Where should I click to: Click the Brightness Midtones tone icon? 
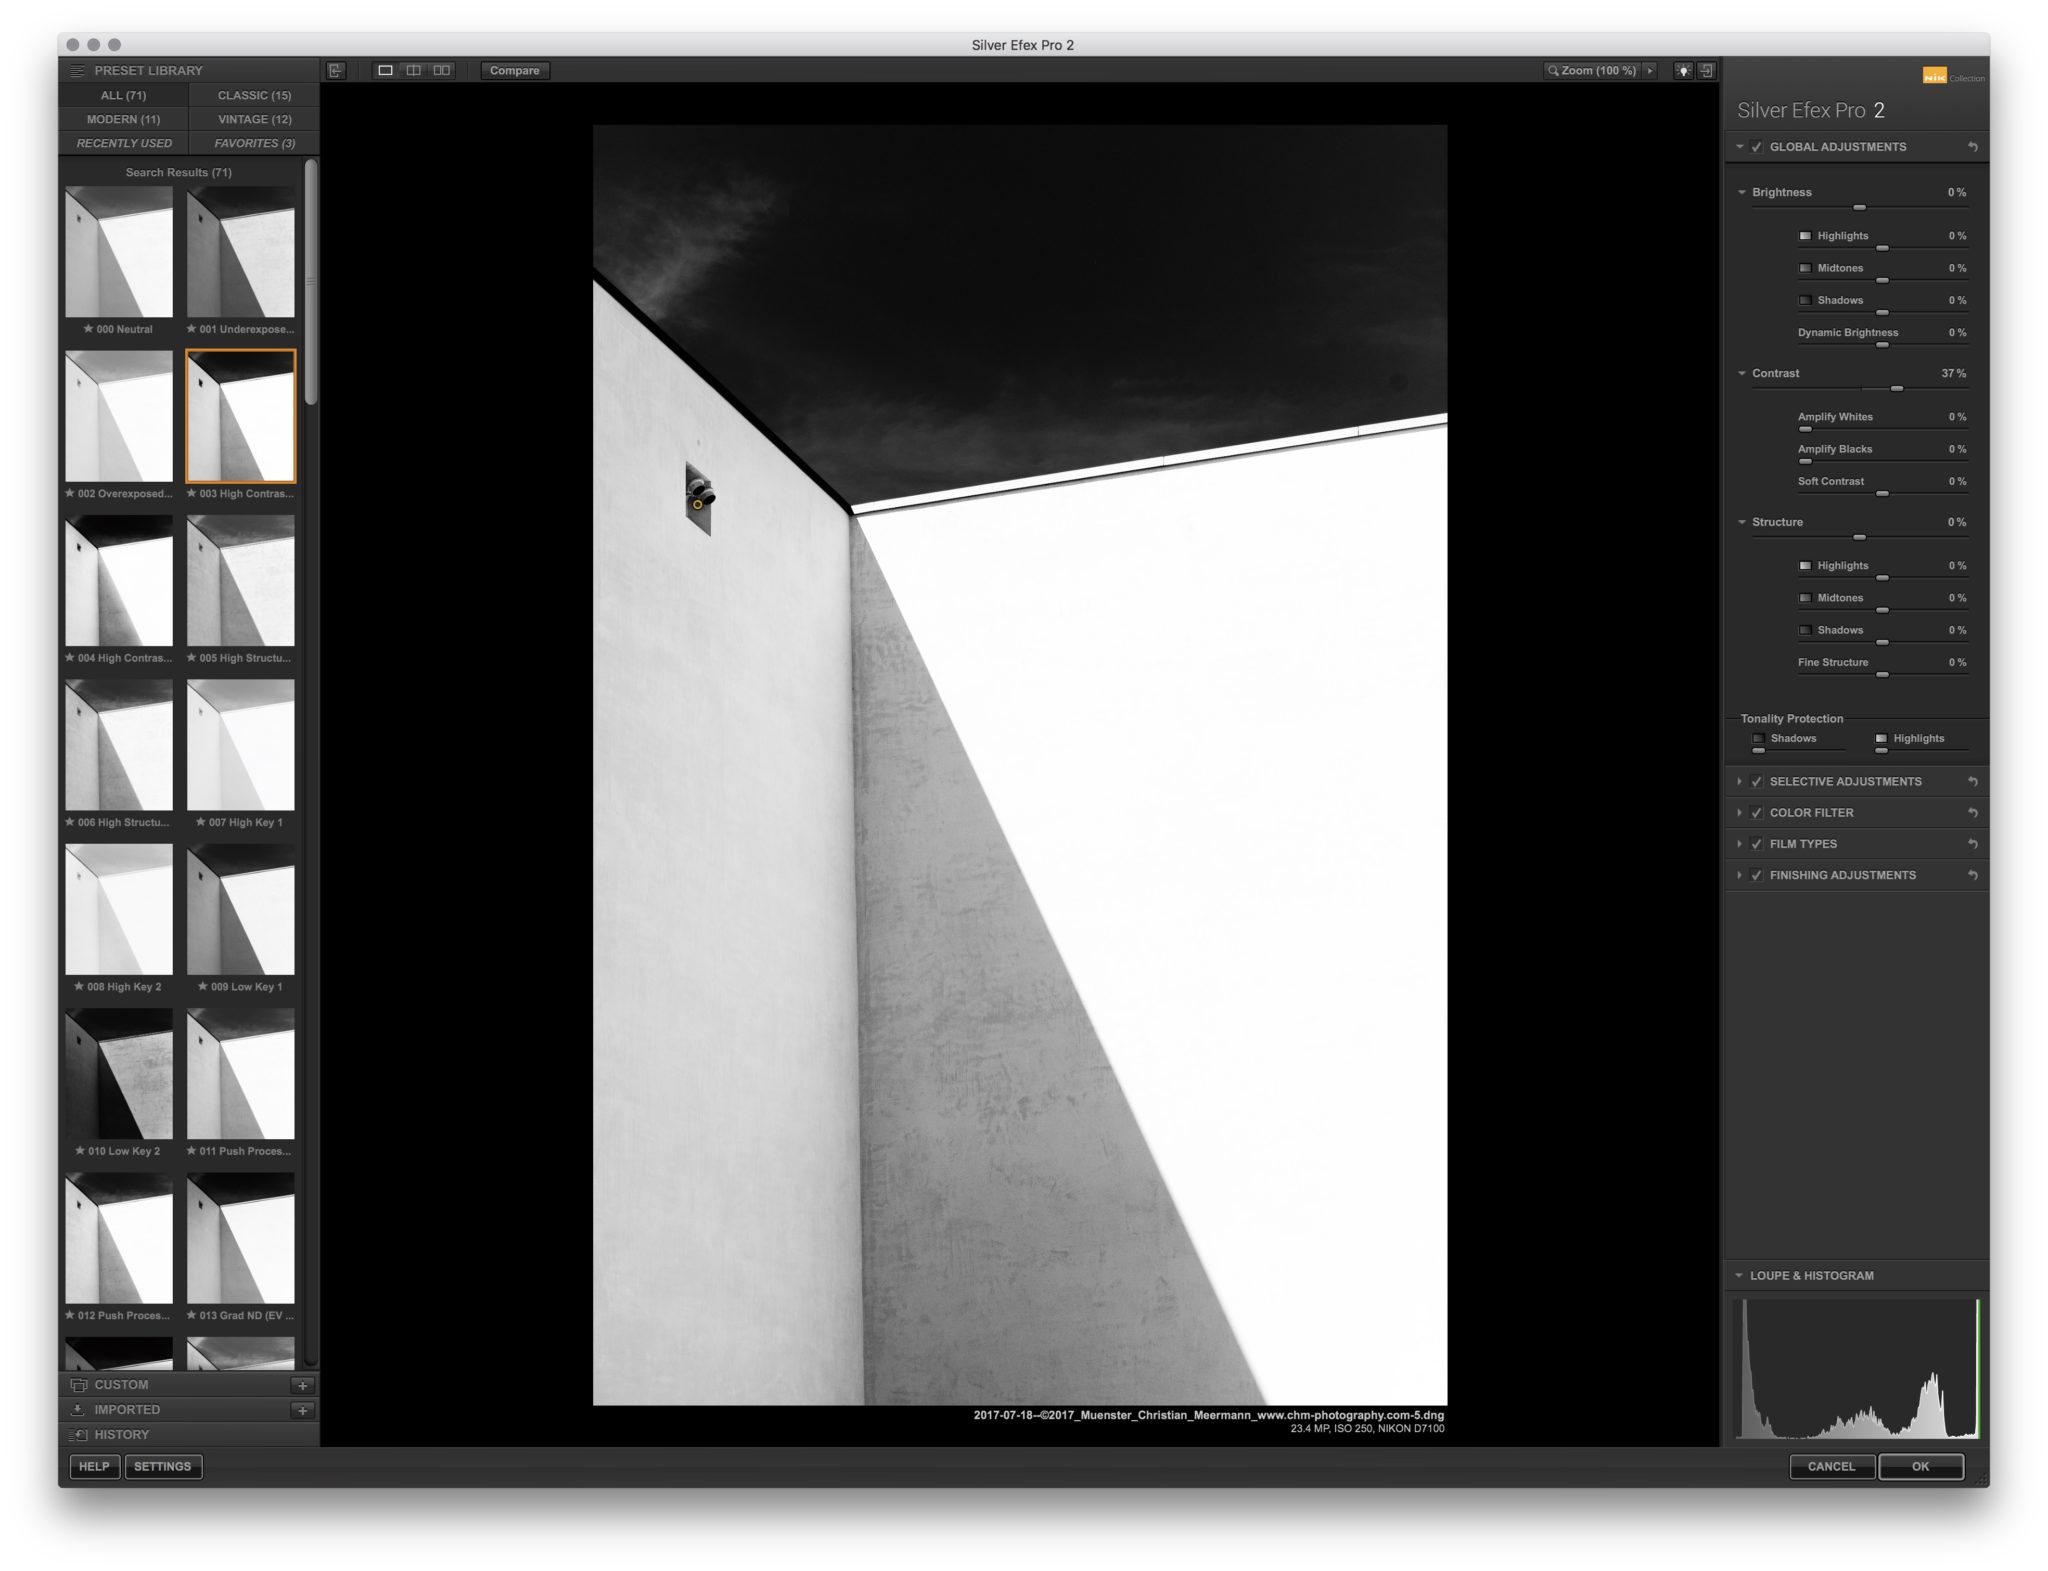(x=1805, y=268)
